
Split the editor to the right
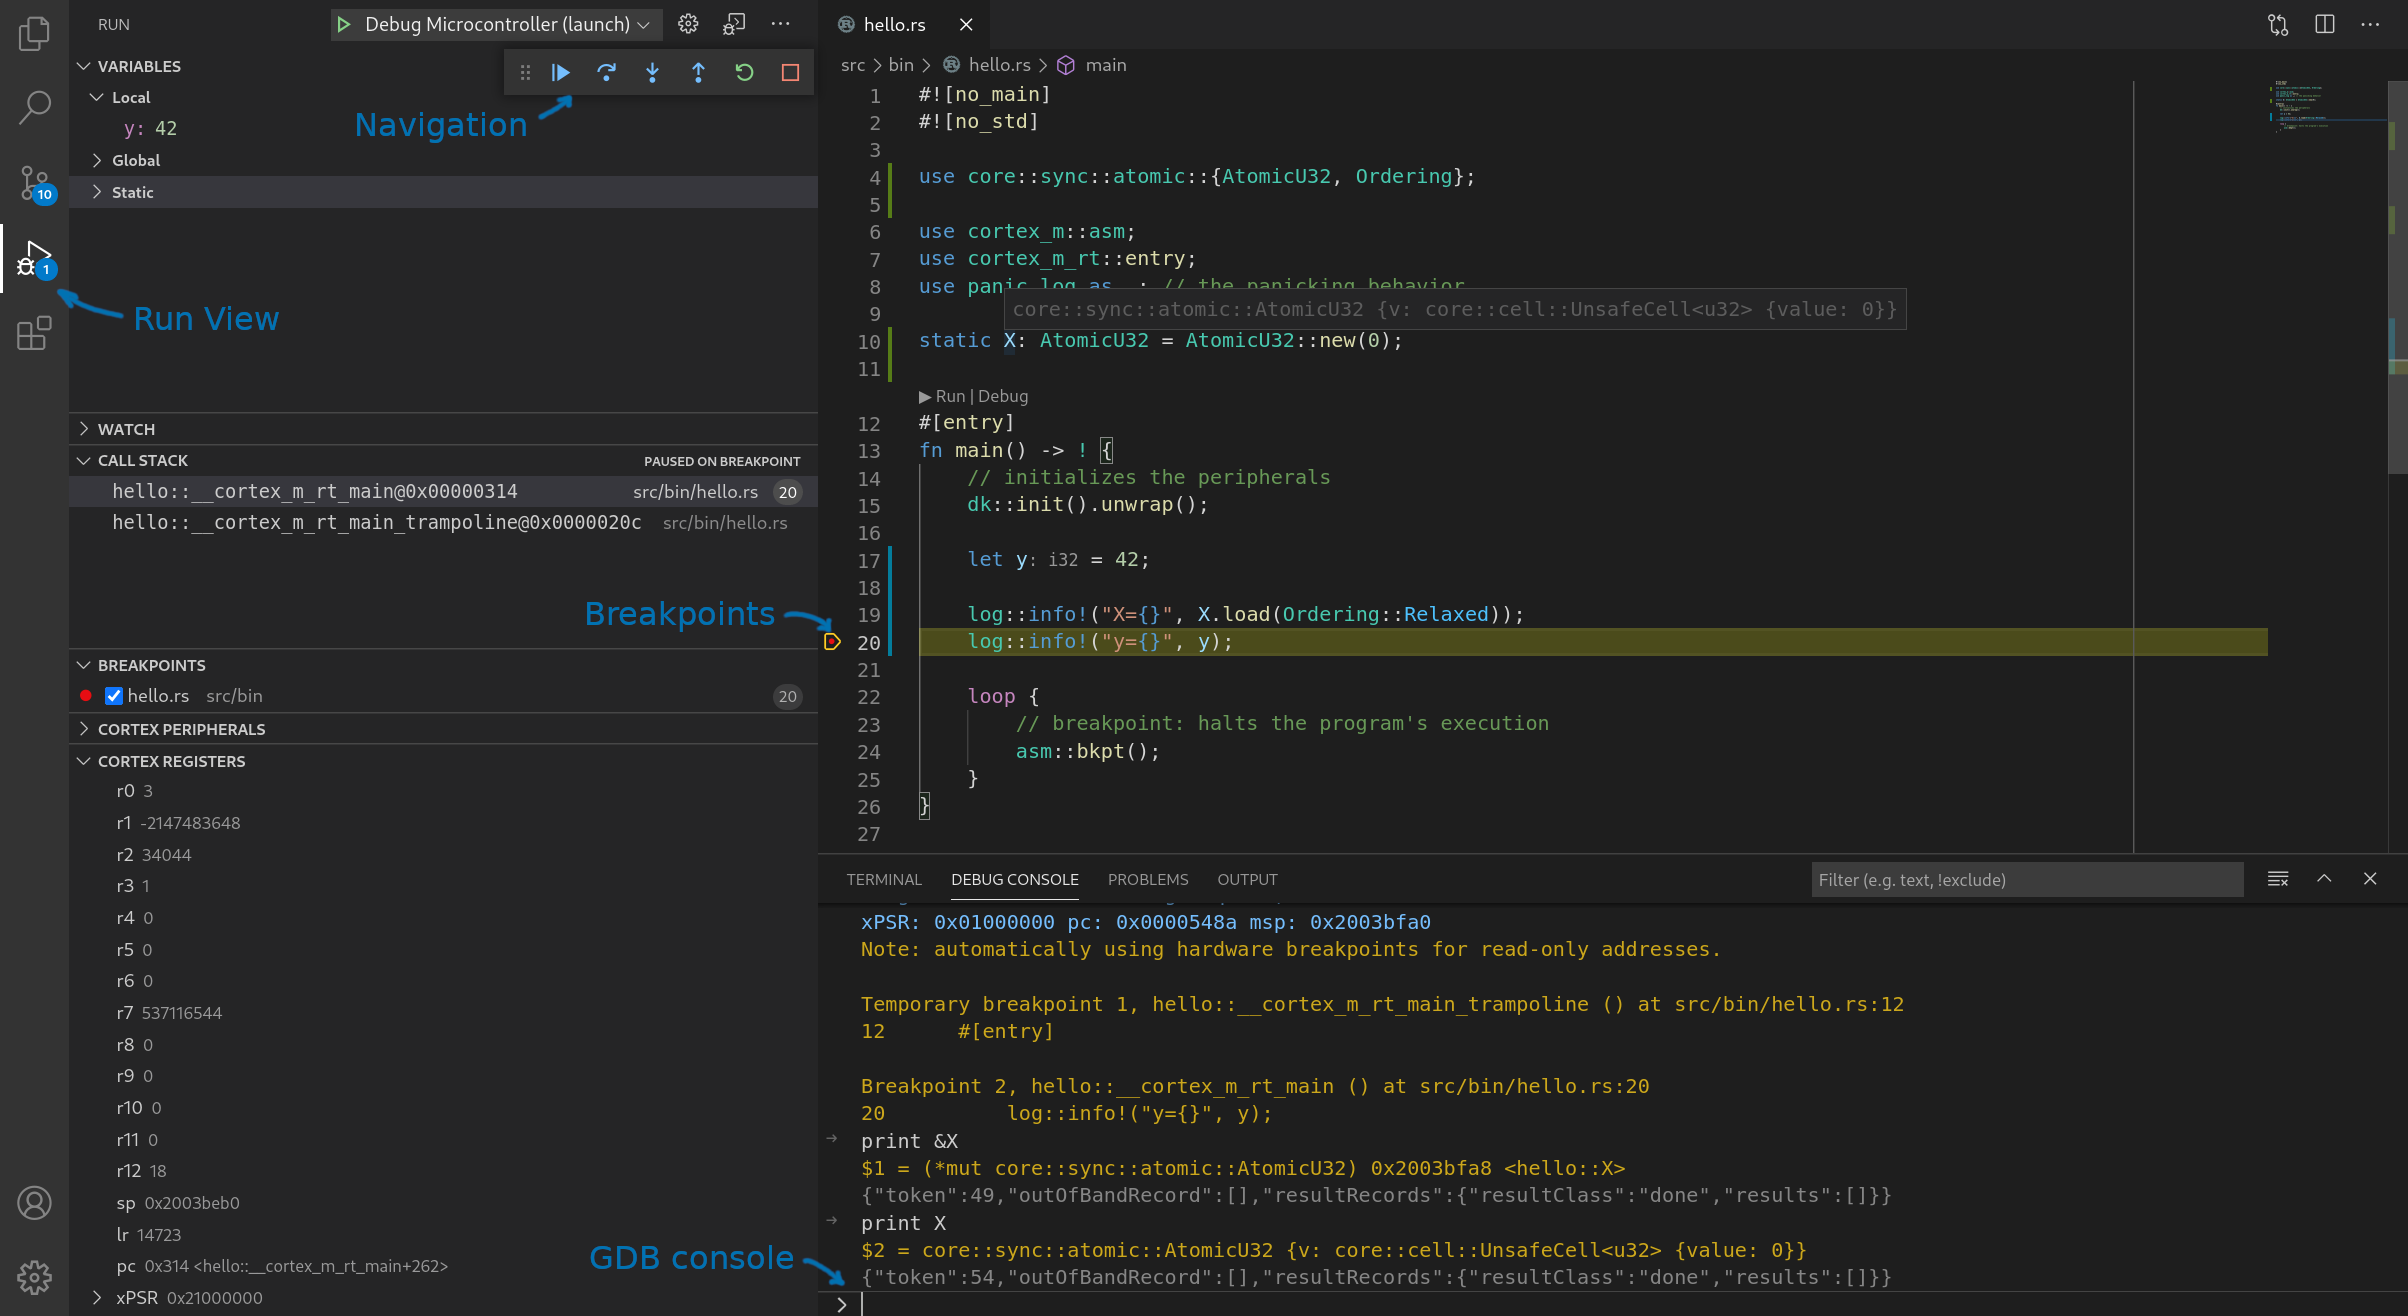[2325, 24]
